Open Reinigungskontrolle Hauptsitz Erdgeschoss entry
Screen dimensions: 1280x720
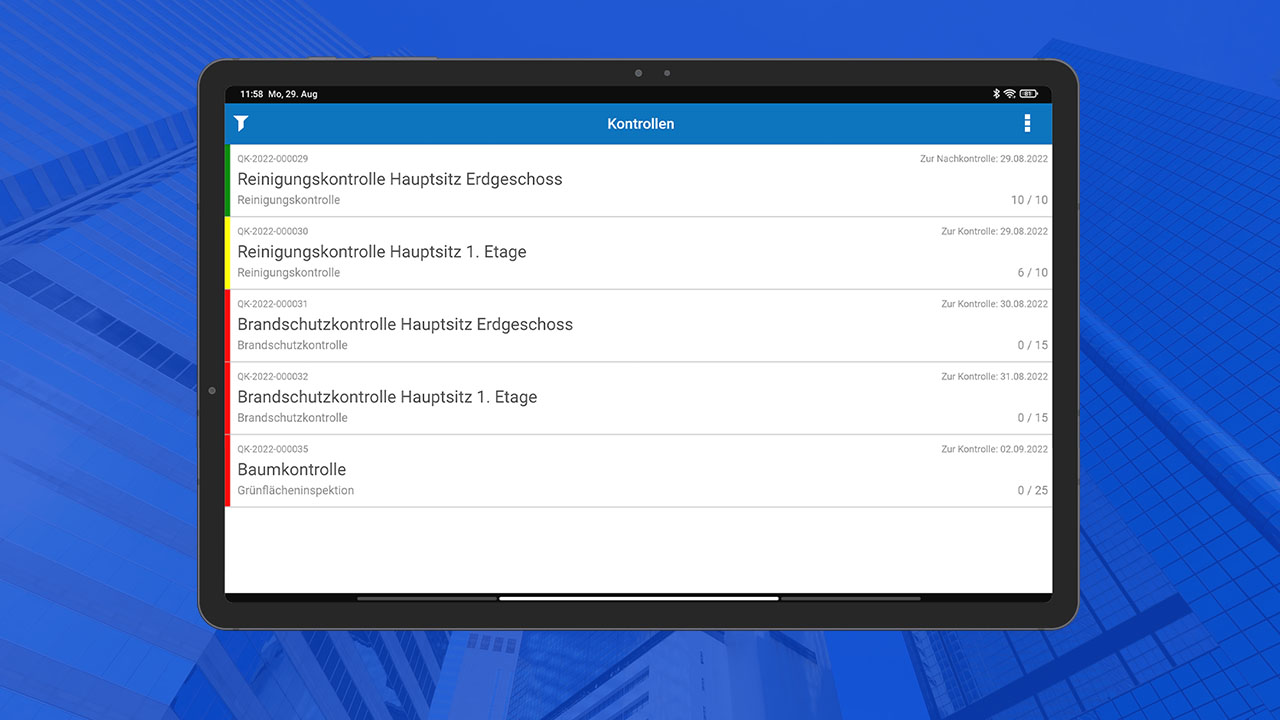tap(638, 180)
